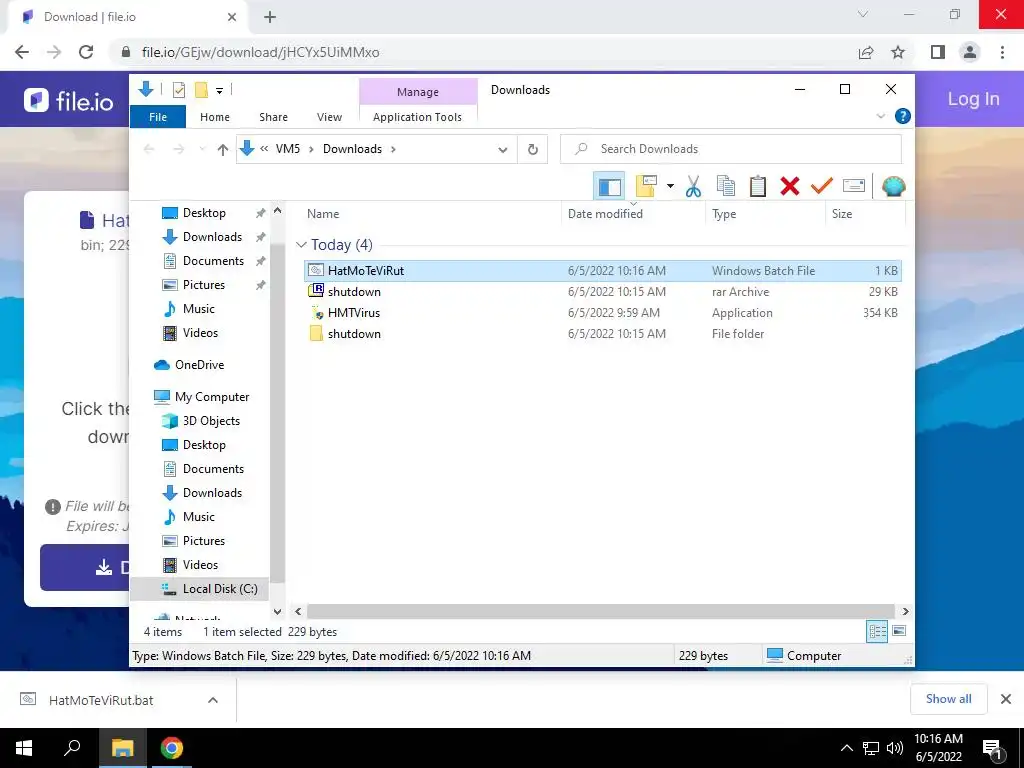This screenshot has height=768, width=1024.
Task: Click the Explorer Help question mark icon
Action: pos(903,116)
